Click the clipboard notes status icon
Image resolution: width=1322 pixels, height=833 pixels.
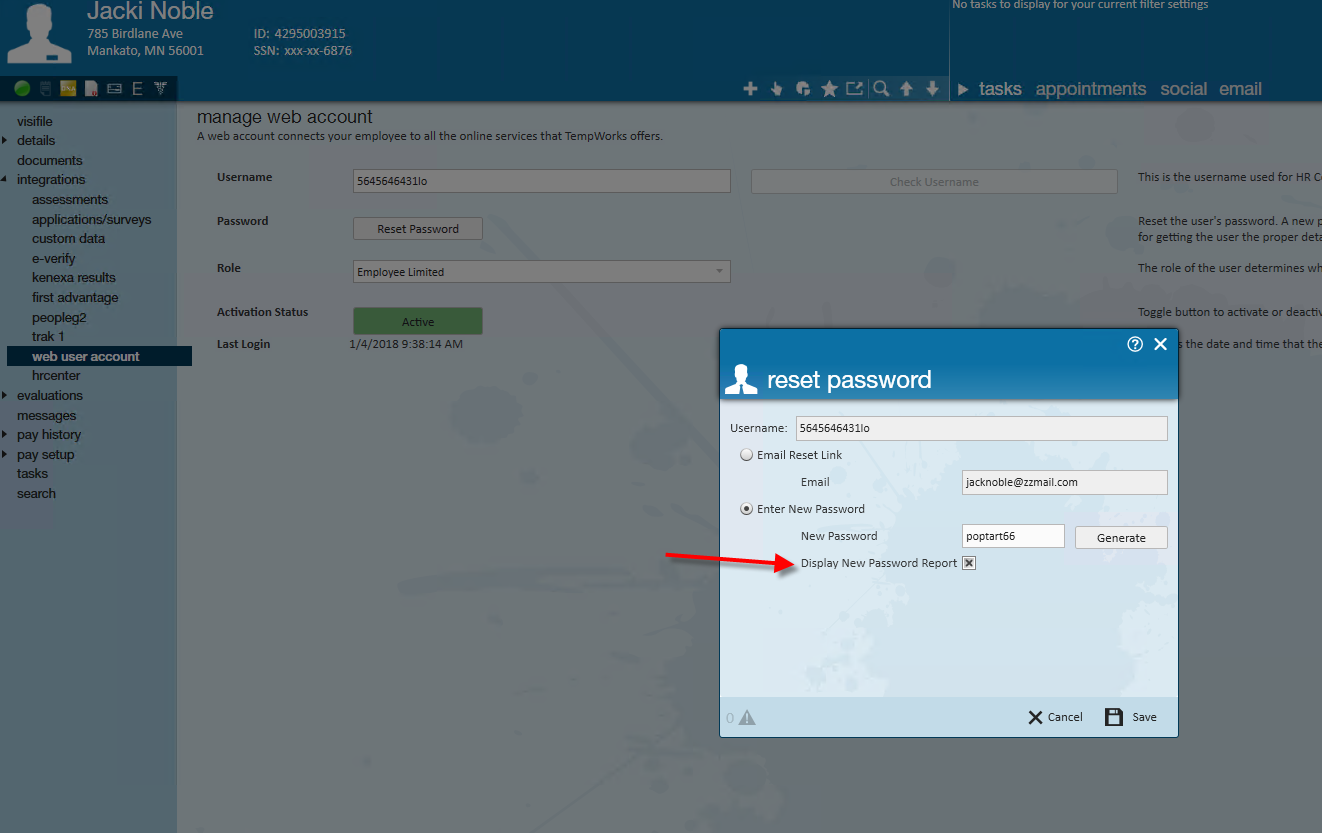(46, 89)
